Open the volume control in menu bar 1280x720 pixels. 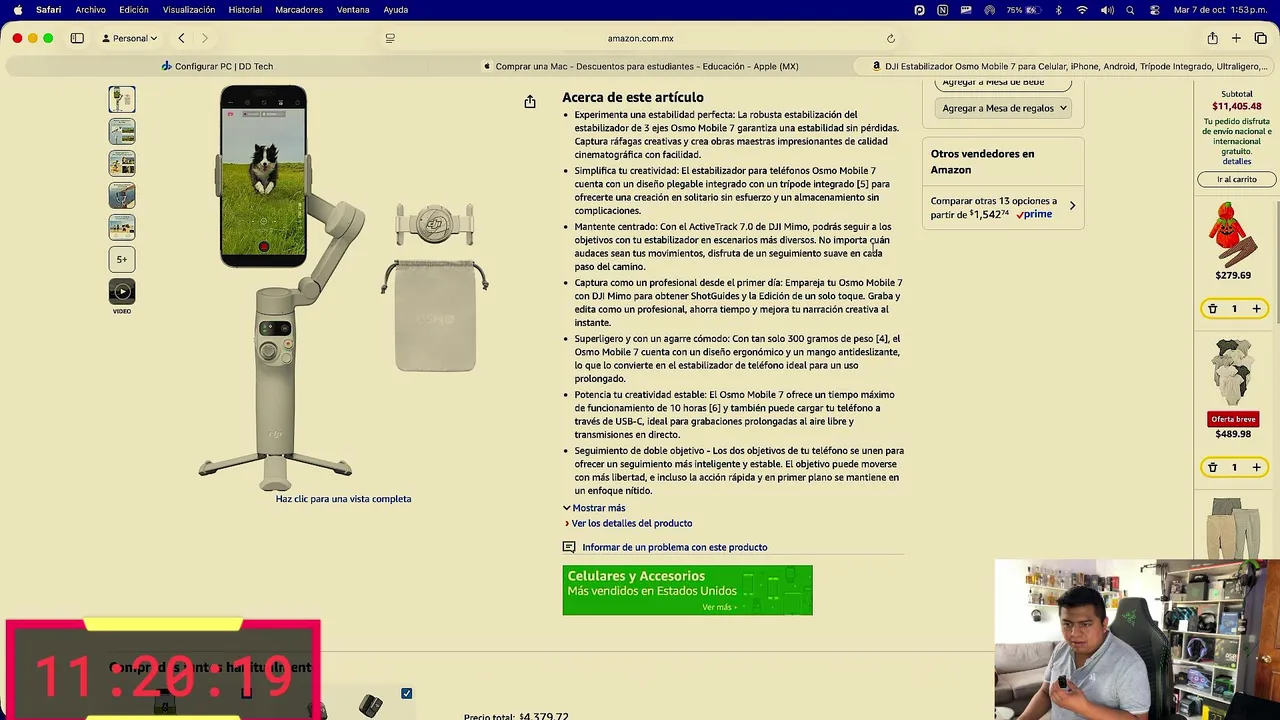[1107, 10]
